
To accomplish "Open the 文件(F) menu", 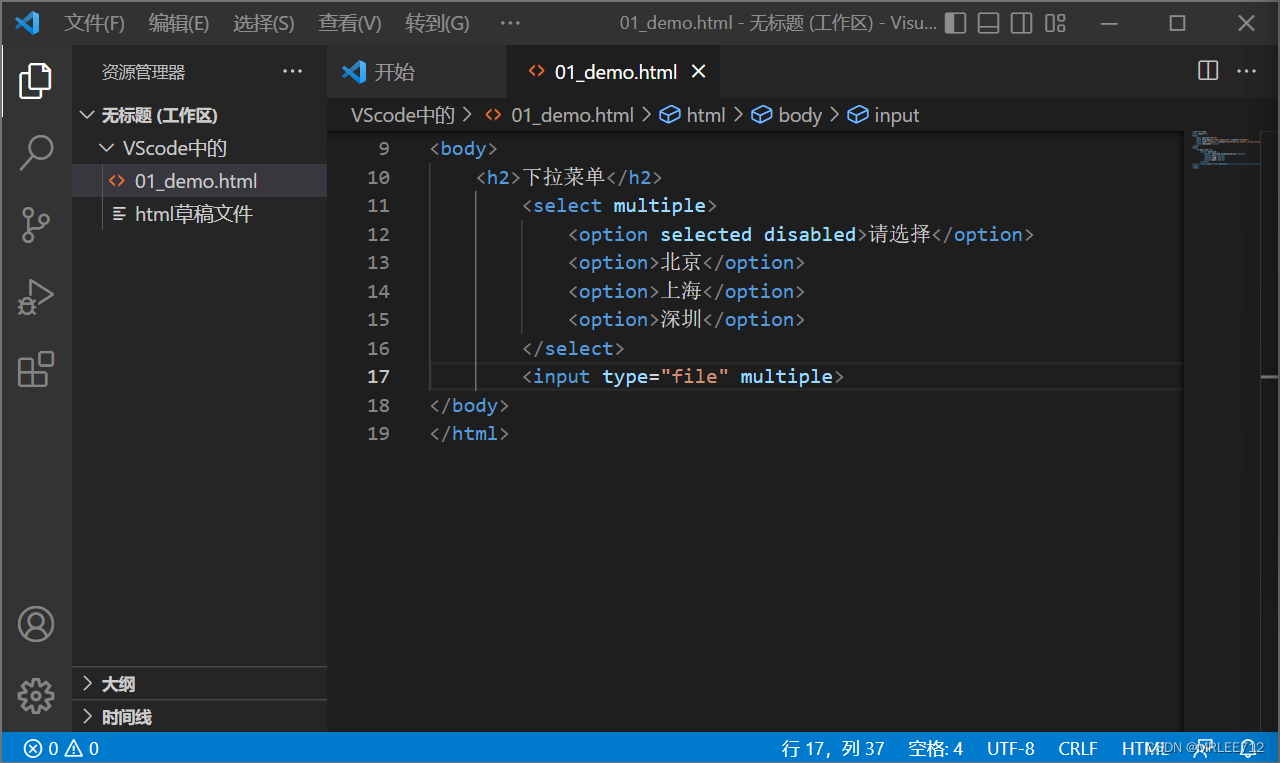I will coord(95,23).
